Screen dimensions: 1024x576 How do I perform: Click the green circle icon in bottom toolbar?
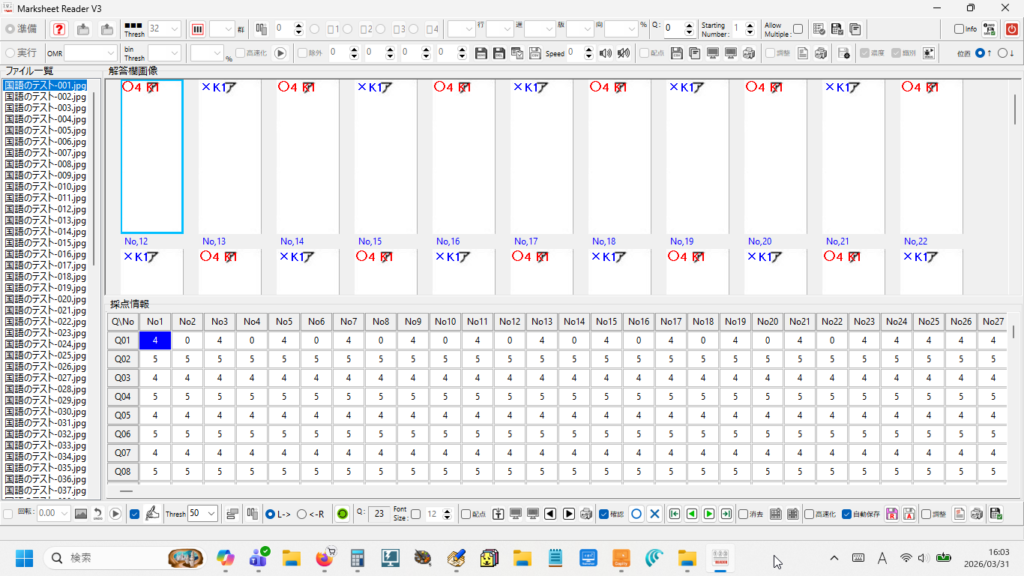pos(342,513)
